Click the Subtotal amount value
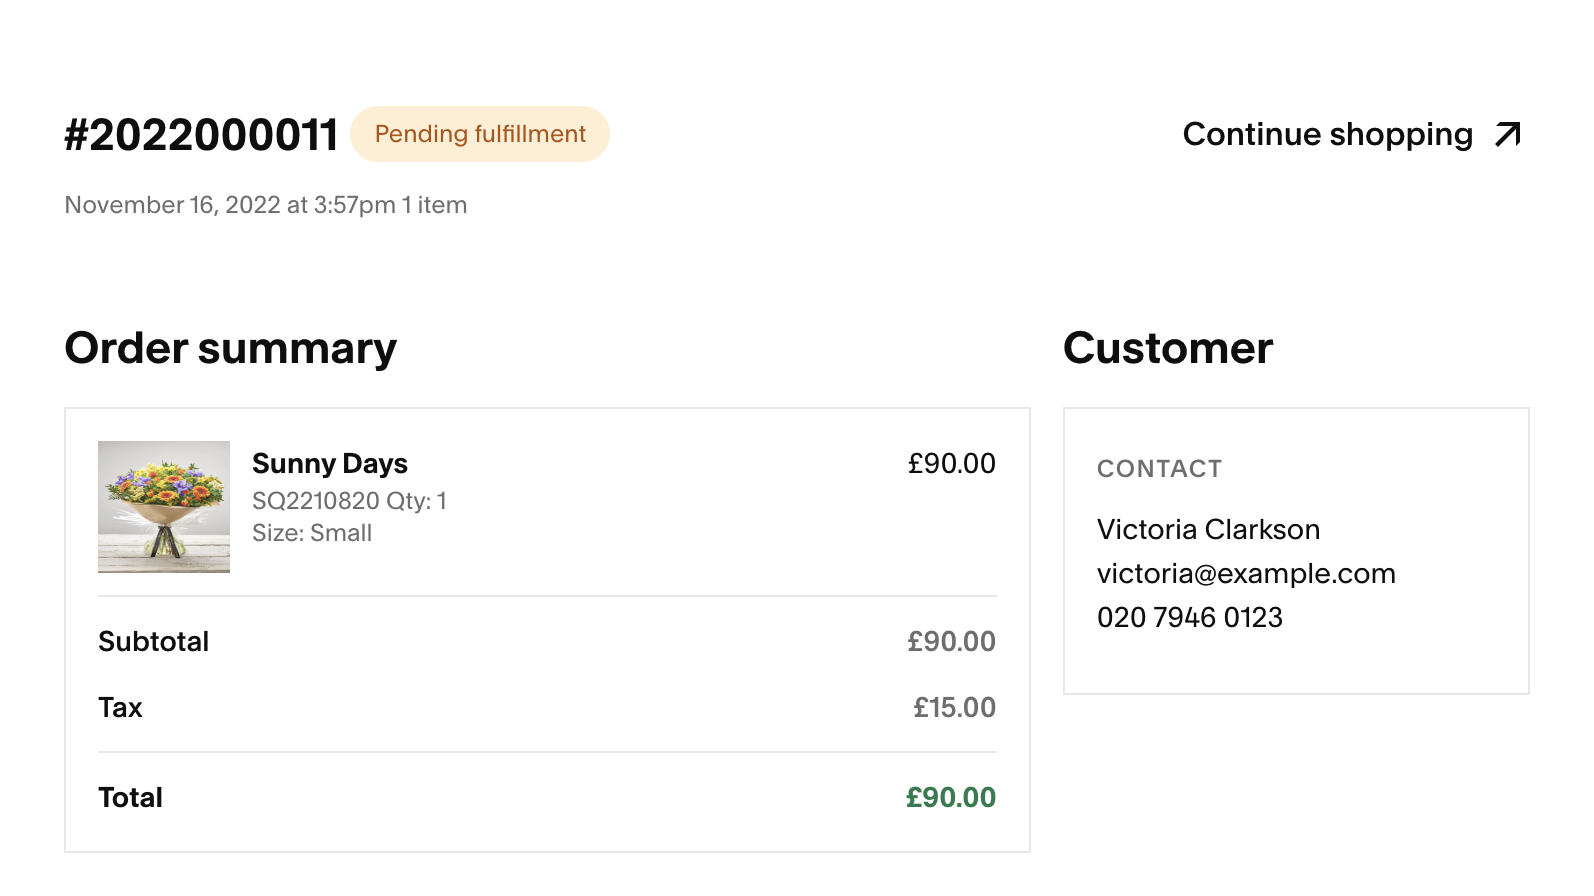The height and width of the screenshot is (896, 1594). click(951, 642)
